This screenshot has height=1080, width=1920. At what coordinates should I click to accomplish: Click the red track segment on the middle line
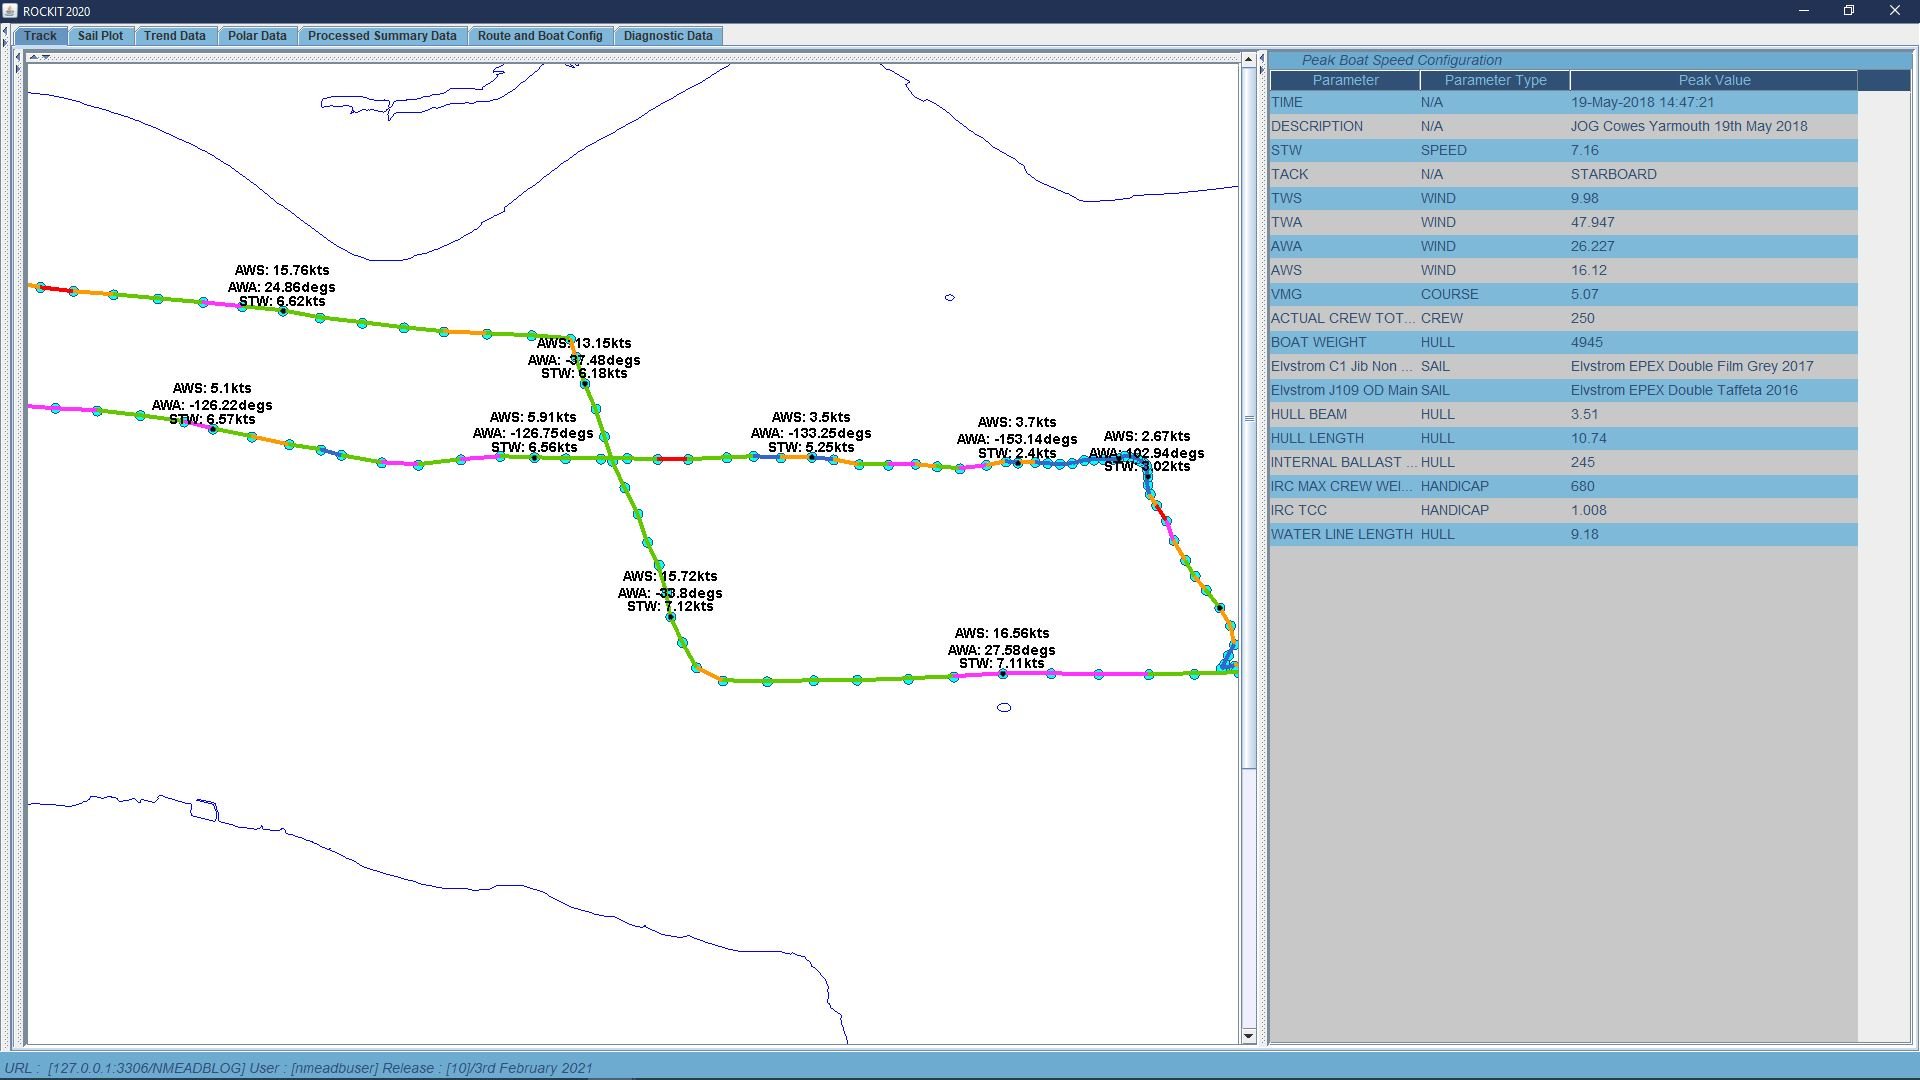pyautogui.click(x=672, y=459)
